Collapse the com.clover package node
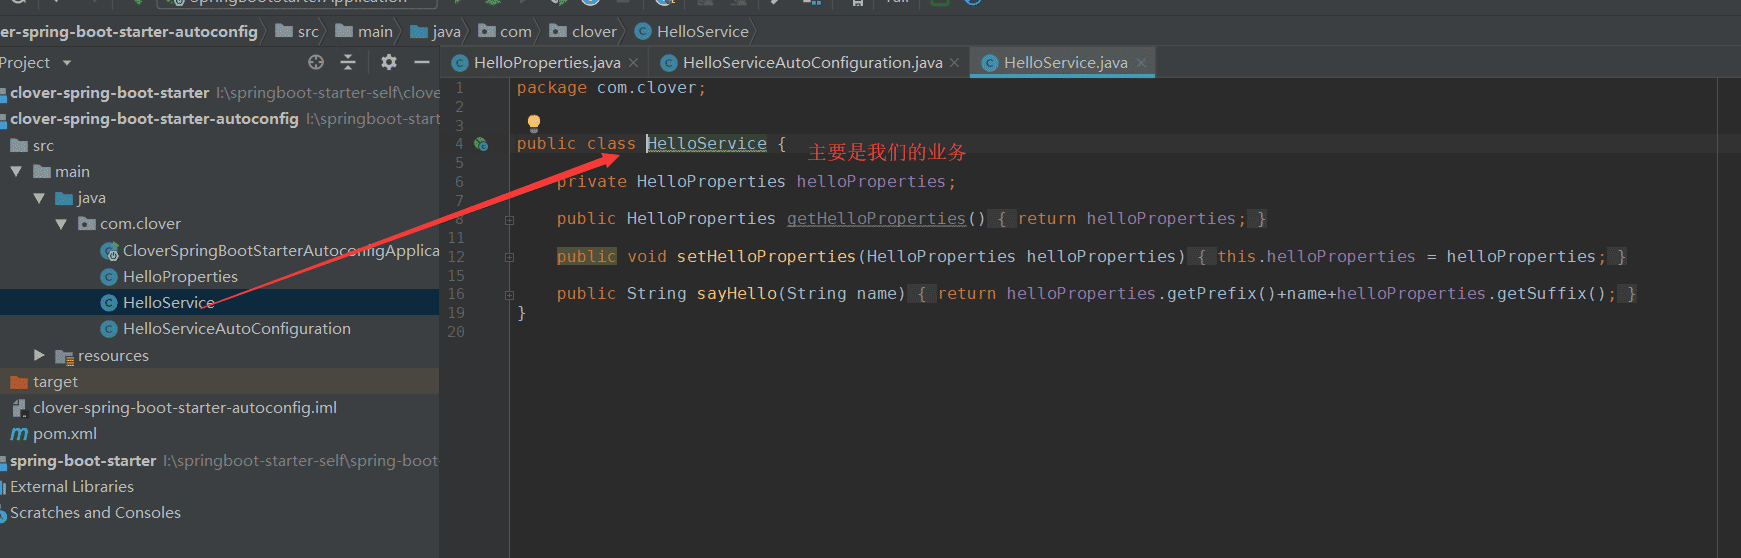 61,224
